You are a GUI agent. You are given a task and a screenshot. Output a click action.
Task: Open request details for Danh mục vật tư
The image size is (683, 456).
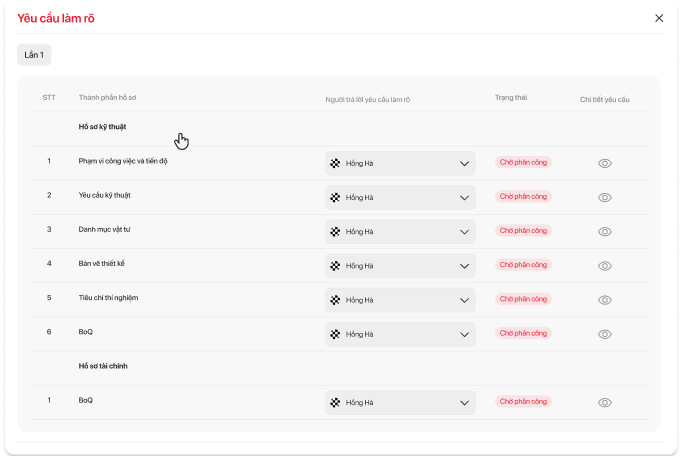(604, 231)
